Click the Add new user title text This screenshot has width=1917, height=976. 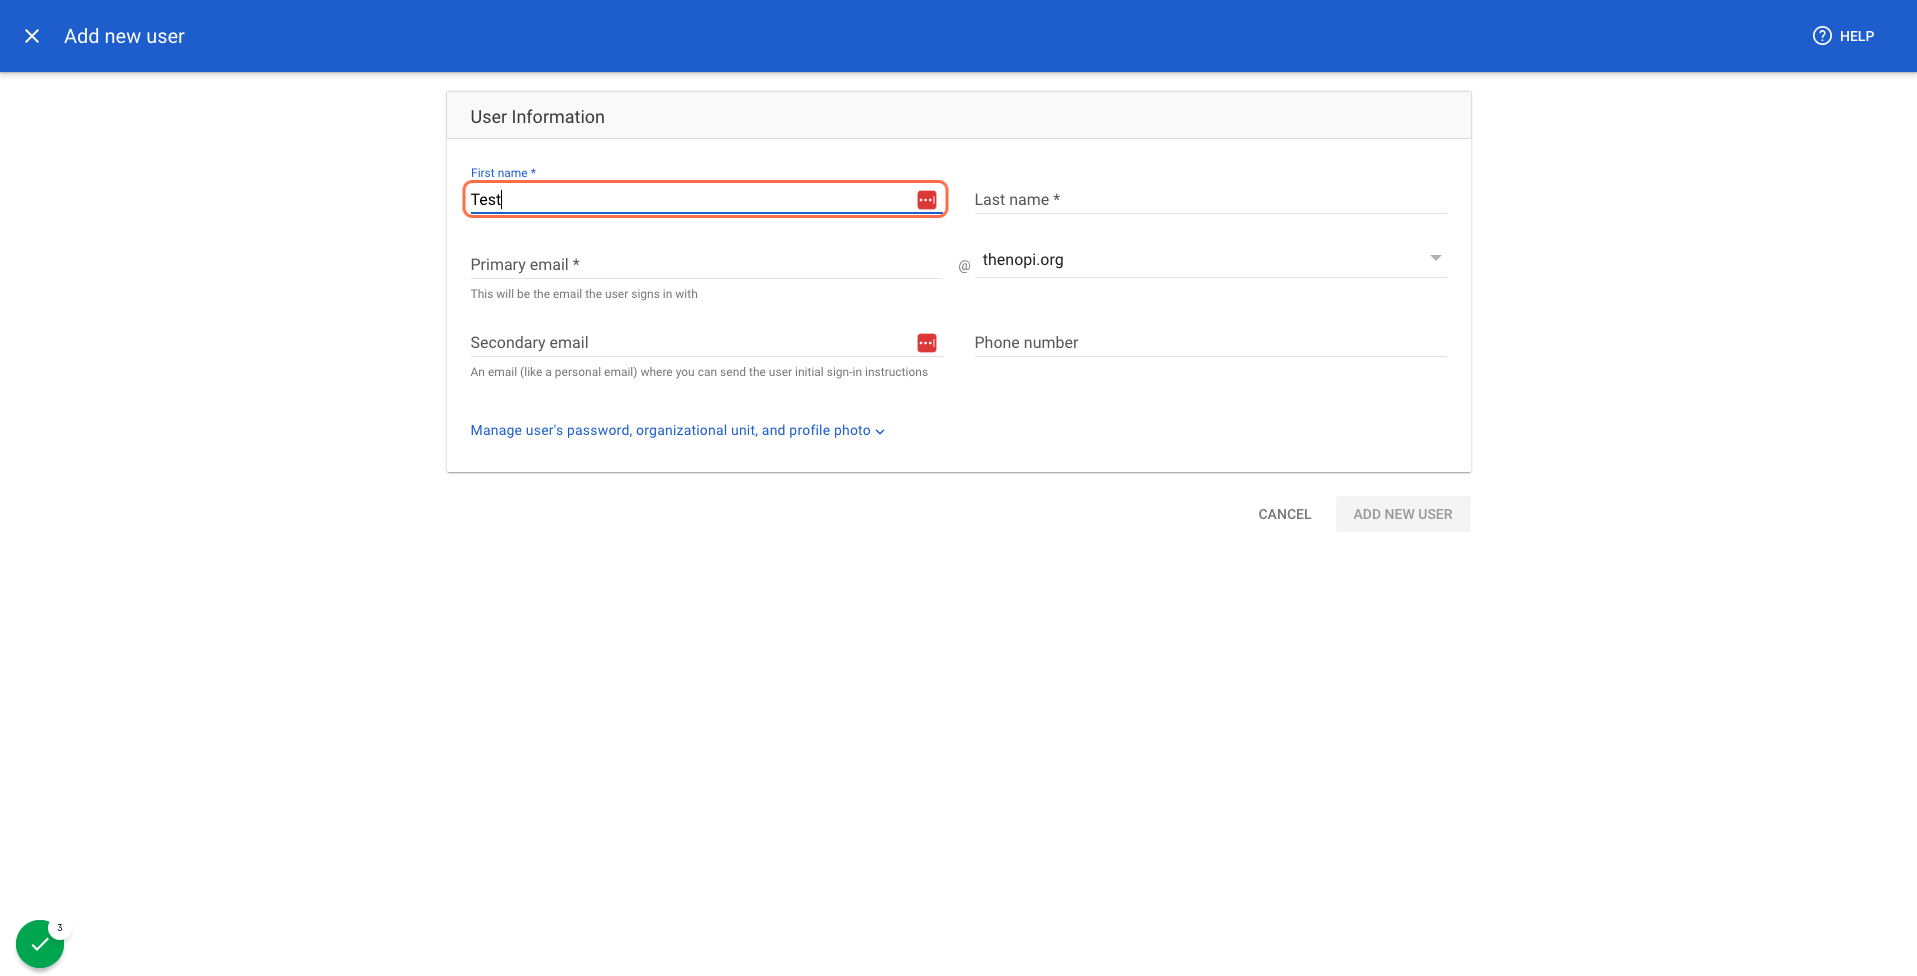click(124, 36)
